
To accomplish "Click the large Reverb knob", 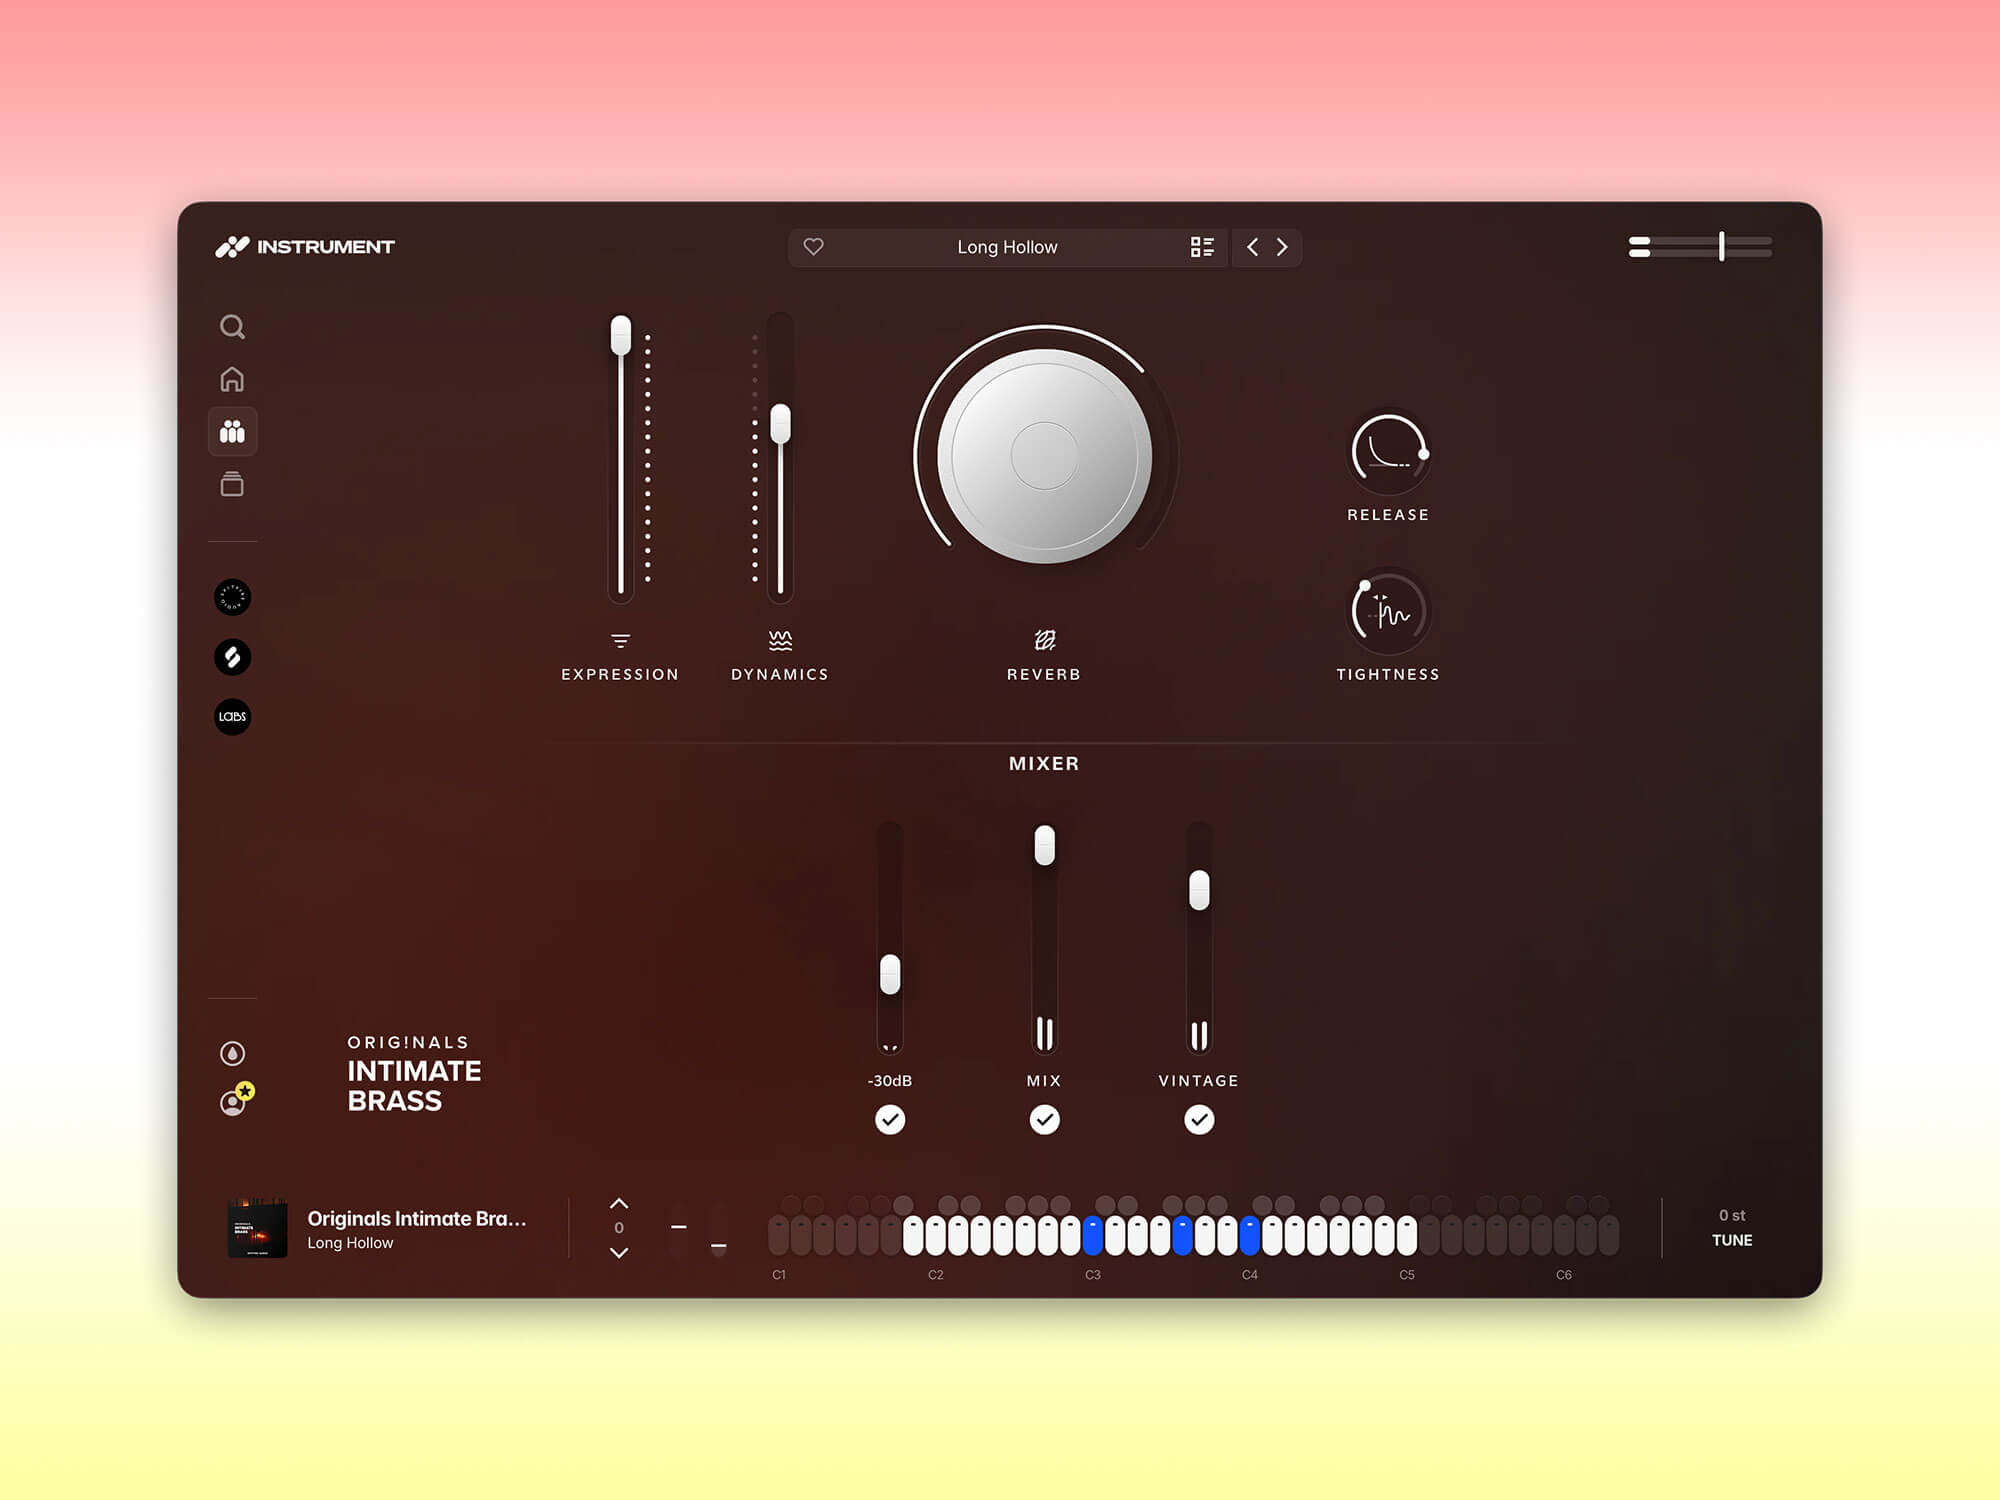I will coord(1044,456).
